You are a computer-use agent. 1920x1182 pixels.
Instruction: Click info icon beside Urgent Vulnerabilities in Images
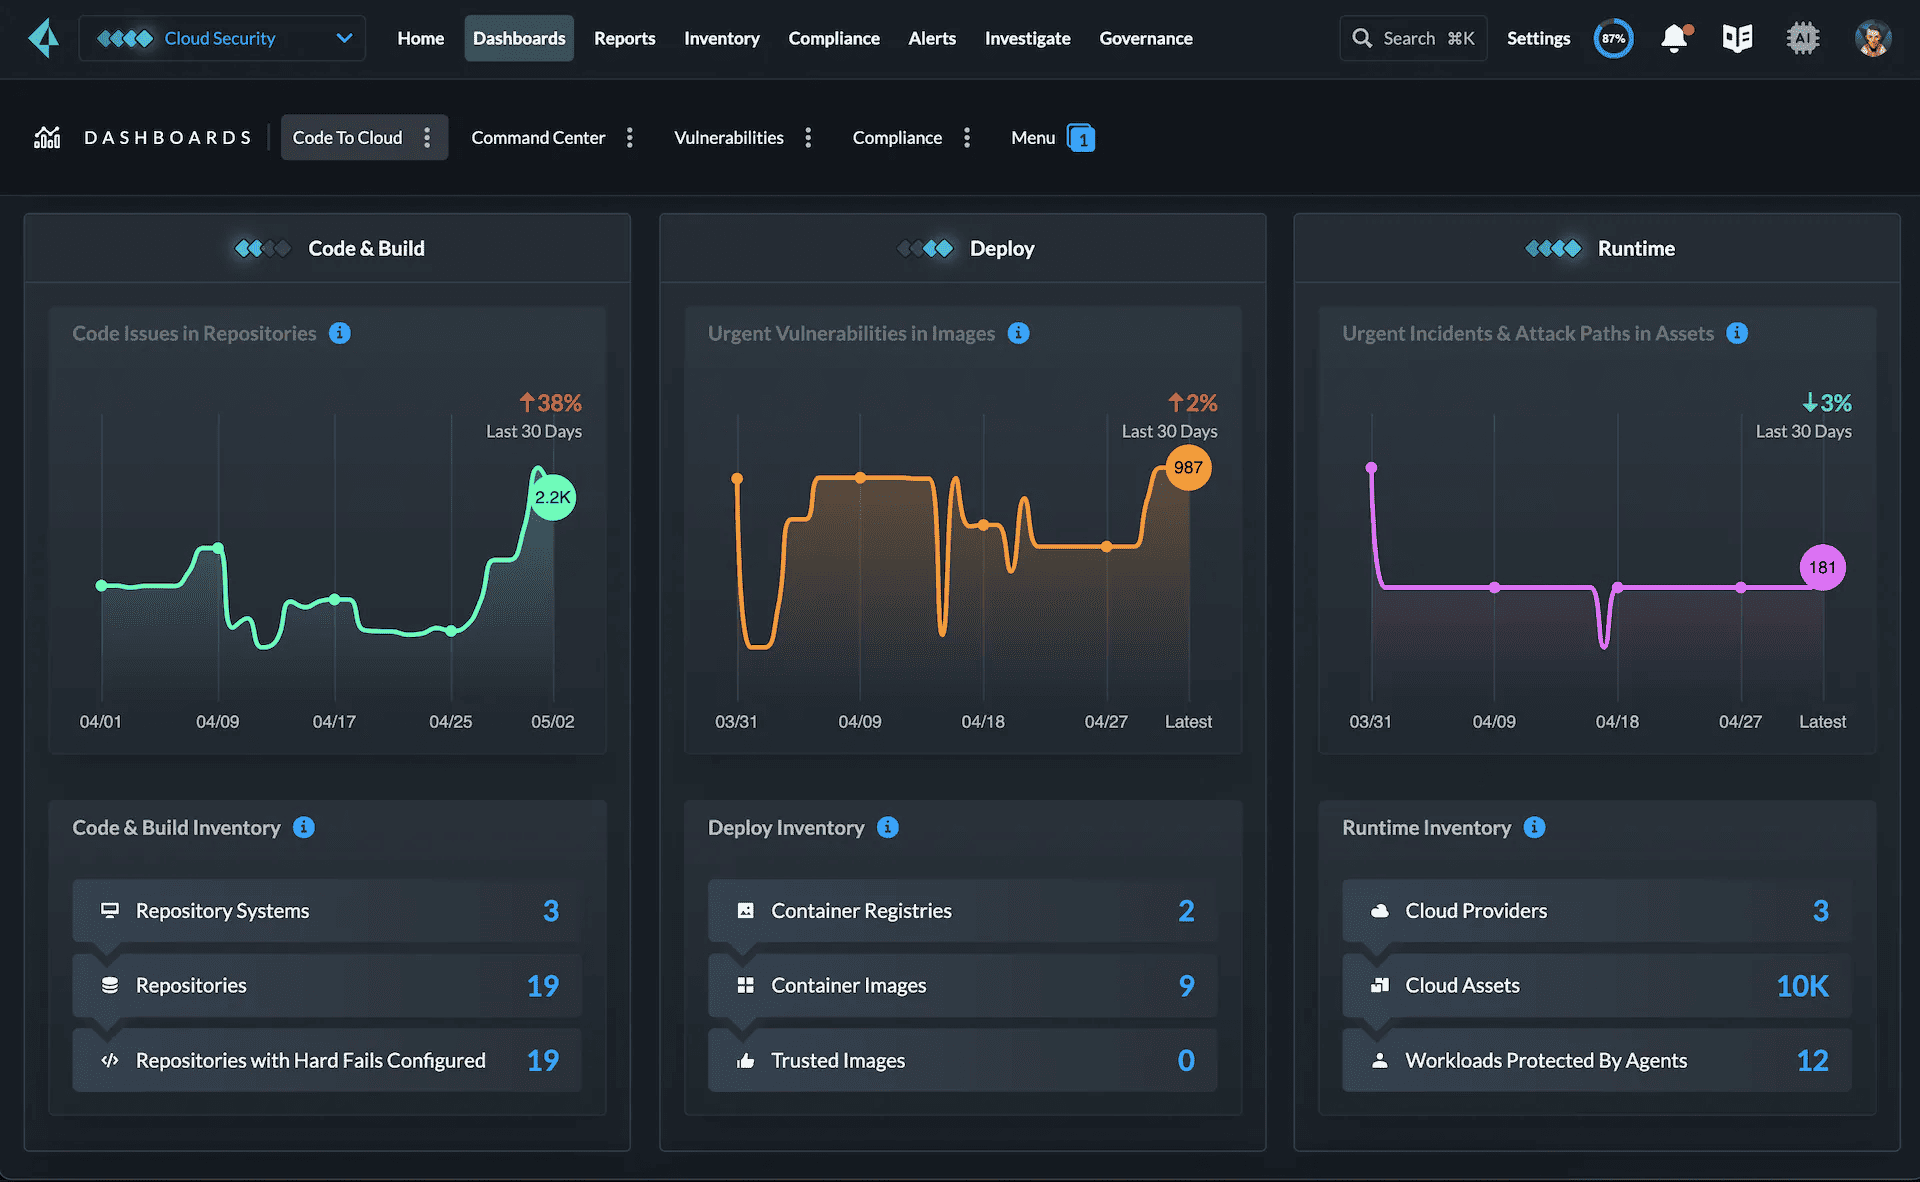(1019, 333)
